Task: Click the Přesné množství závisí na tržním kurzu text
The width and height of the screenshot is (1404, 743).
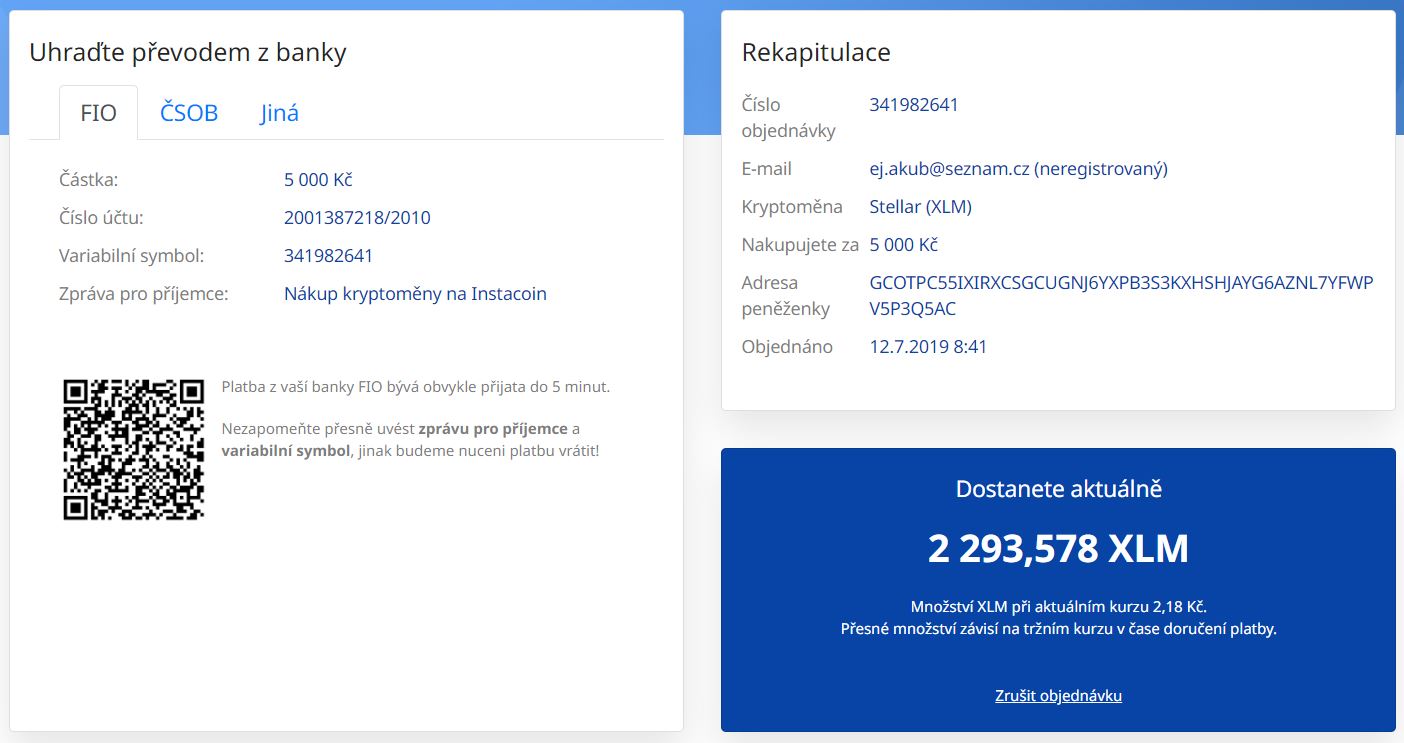Action: click(x=1058, y=629)
